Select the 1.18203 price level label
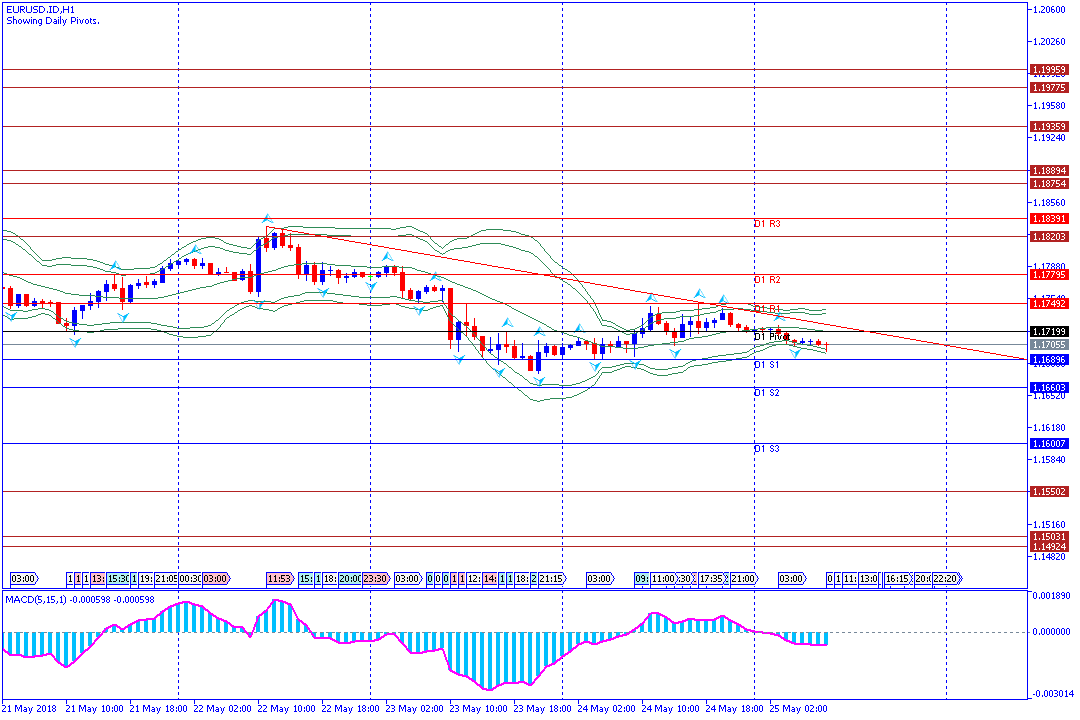This screenshot has width=1080, height=720. point(1049,236)
